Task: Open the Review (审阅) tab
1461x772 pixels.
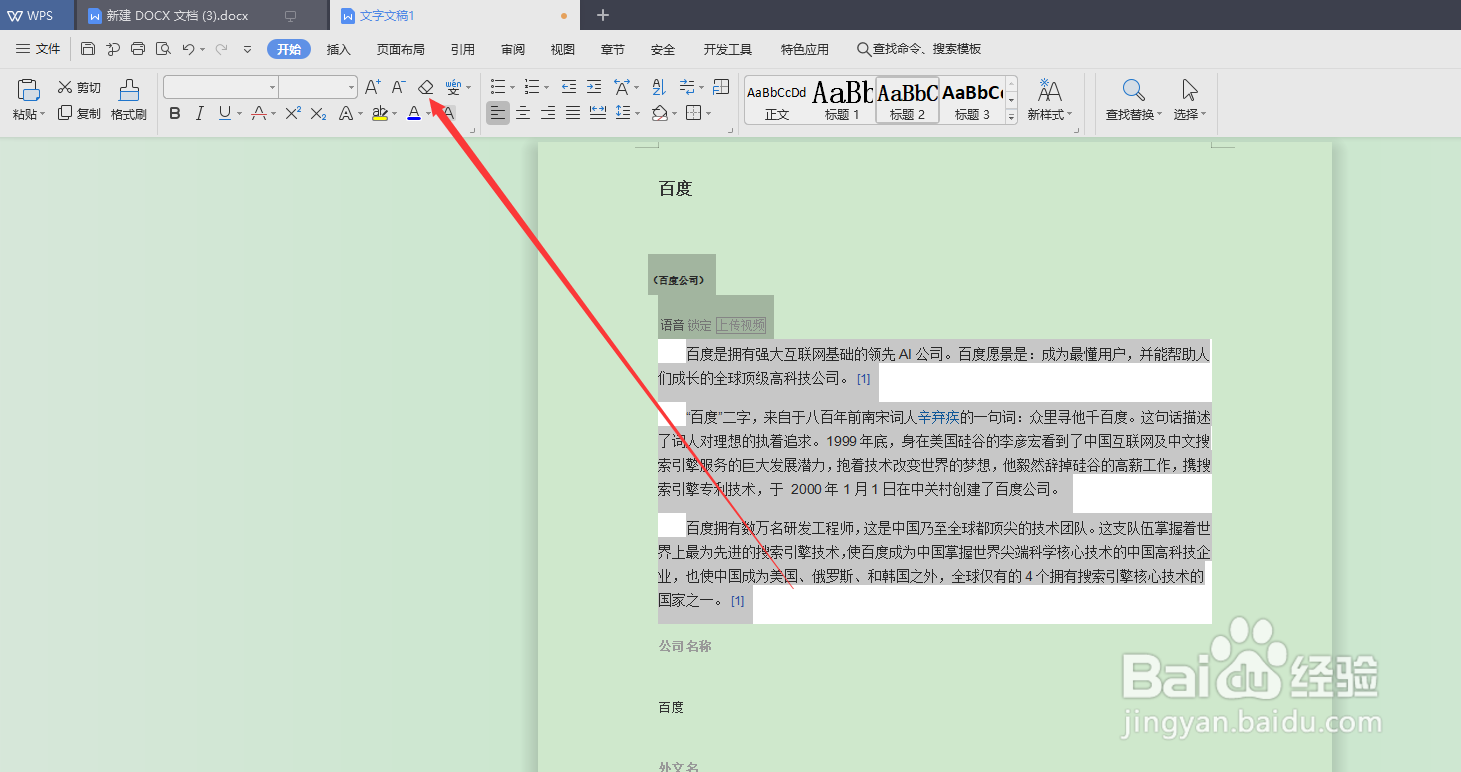Action: click(513, 49)
